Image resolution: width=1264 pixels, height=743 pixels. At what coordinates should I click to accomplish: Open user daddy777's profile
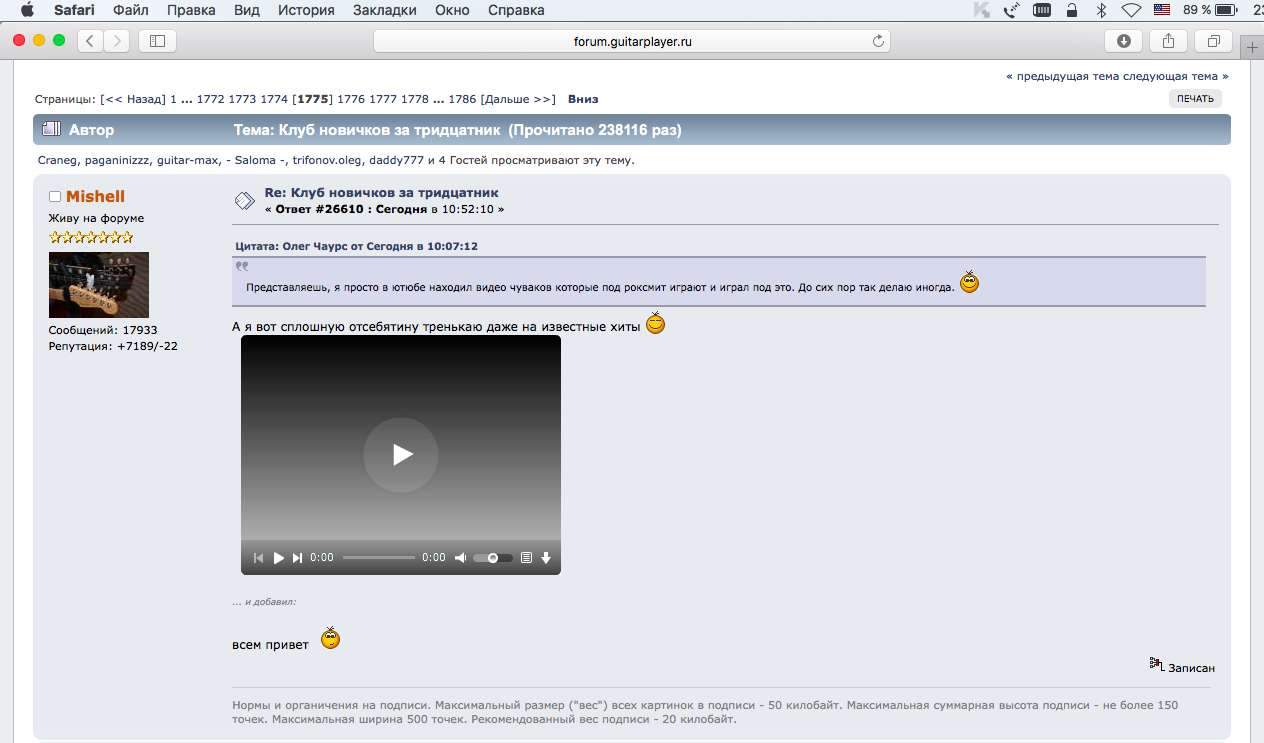396,160
